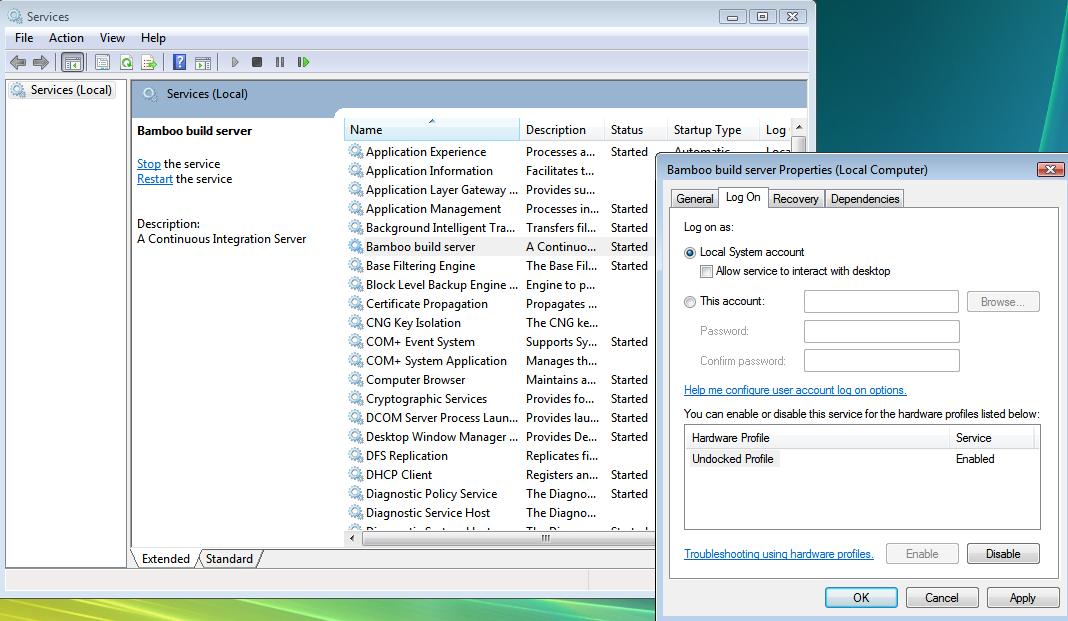The width and height of the screenshot is (1068, 621).
Task: Switch to the General tab
Action: point(695,199)
